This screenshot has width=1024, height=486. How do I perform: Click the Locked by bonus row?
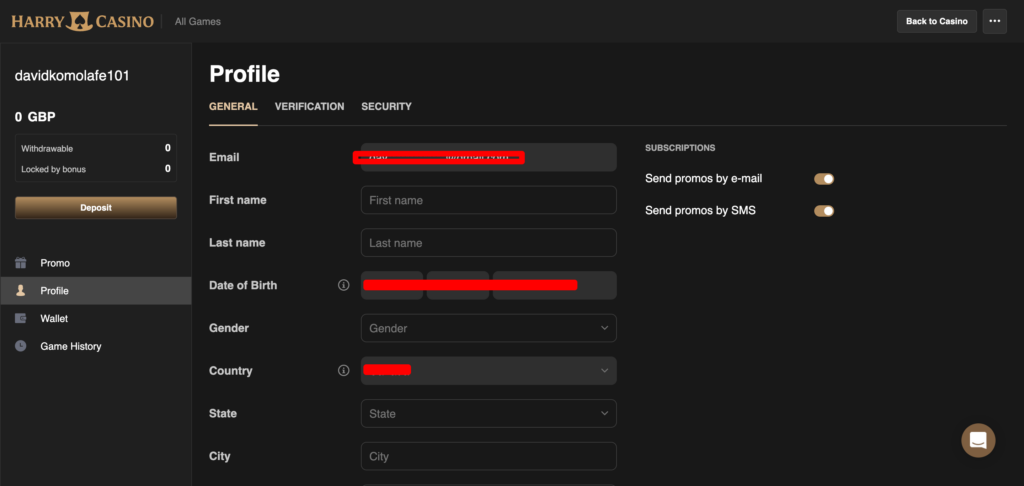click(x=96, y=169)
